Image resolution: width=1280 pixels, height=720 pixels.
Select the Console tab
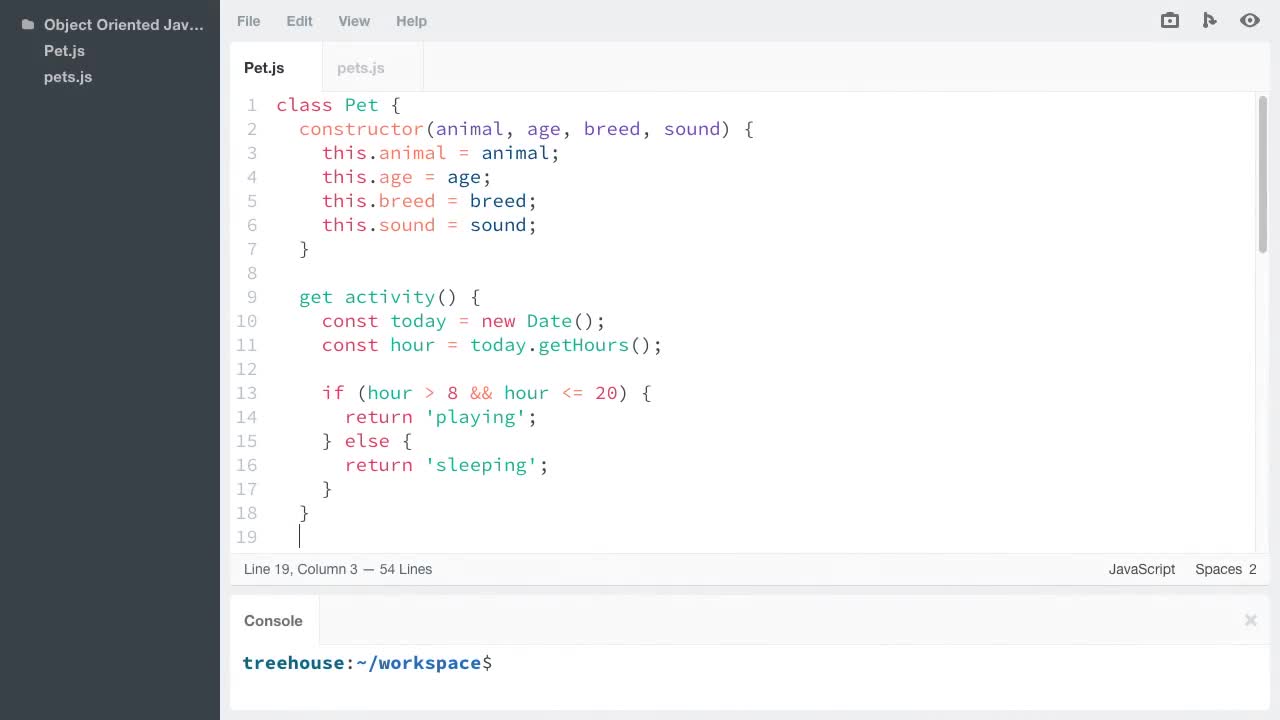[x=273, y=621]
